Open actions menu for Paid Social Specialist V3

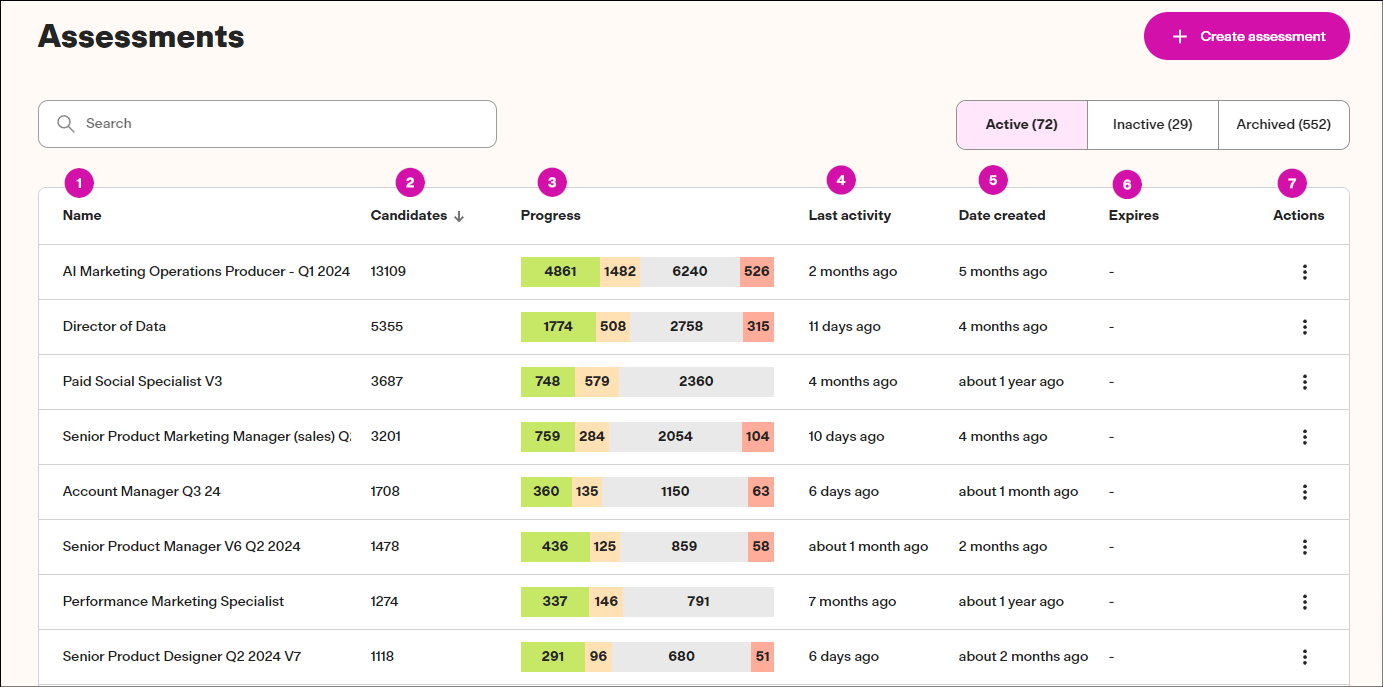[x=1305, y=381]
